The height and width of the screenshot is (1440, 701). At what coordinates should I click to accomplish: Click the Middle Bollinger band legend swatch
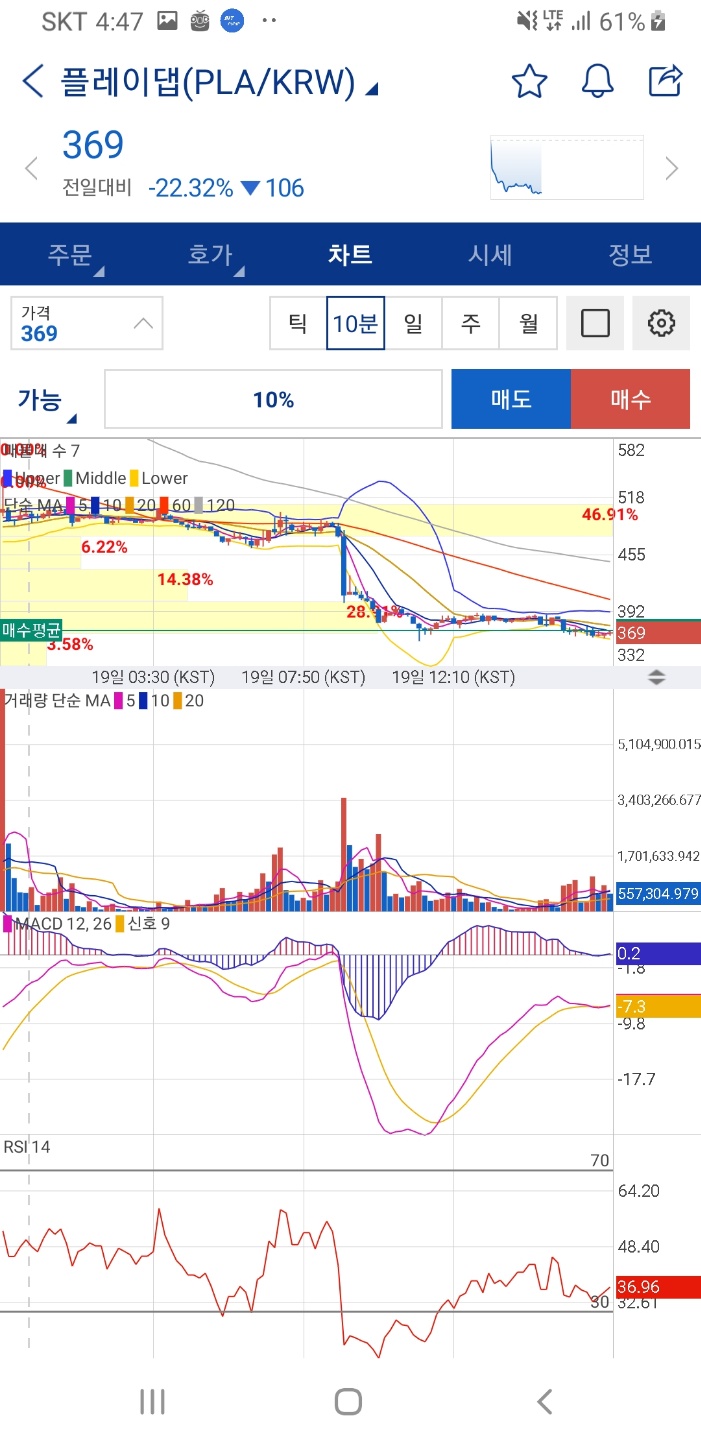coord(68,478)
